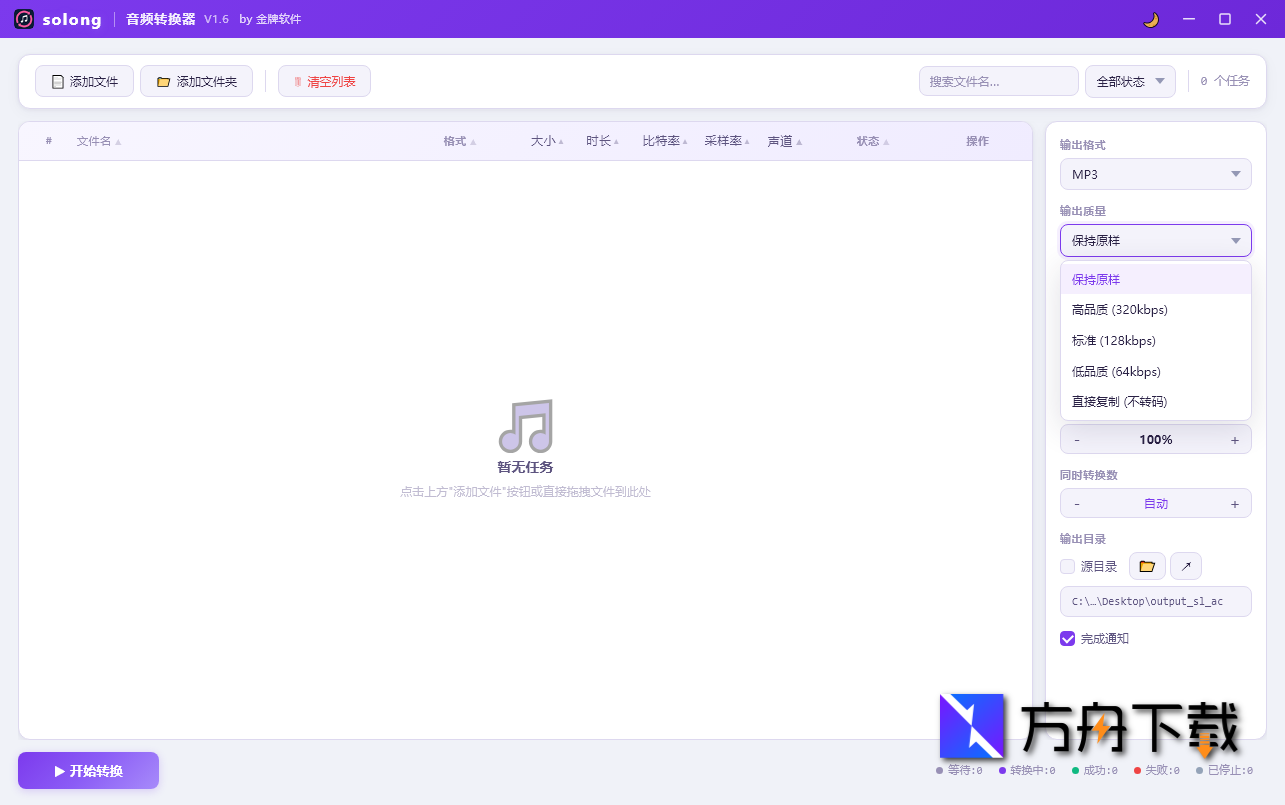Viewport: 1285px width, 805px height.
Task: Open the 同时转换数 自动 dropdown area
Action: tap(1155, 503)
